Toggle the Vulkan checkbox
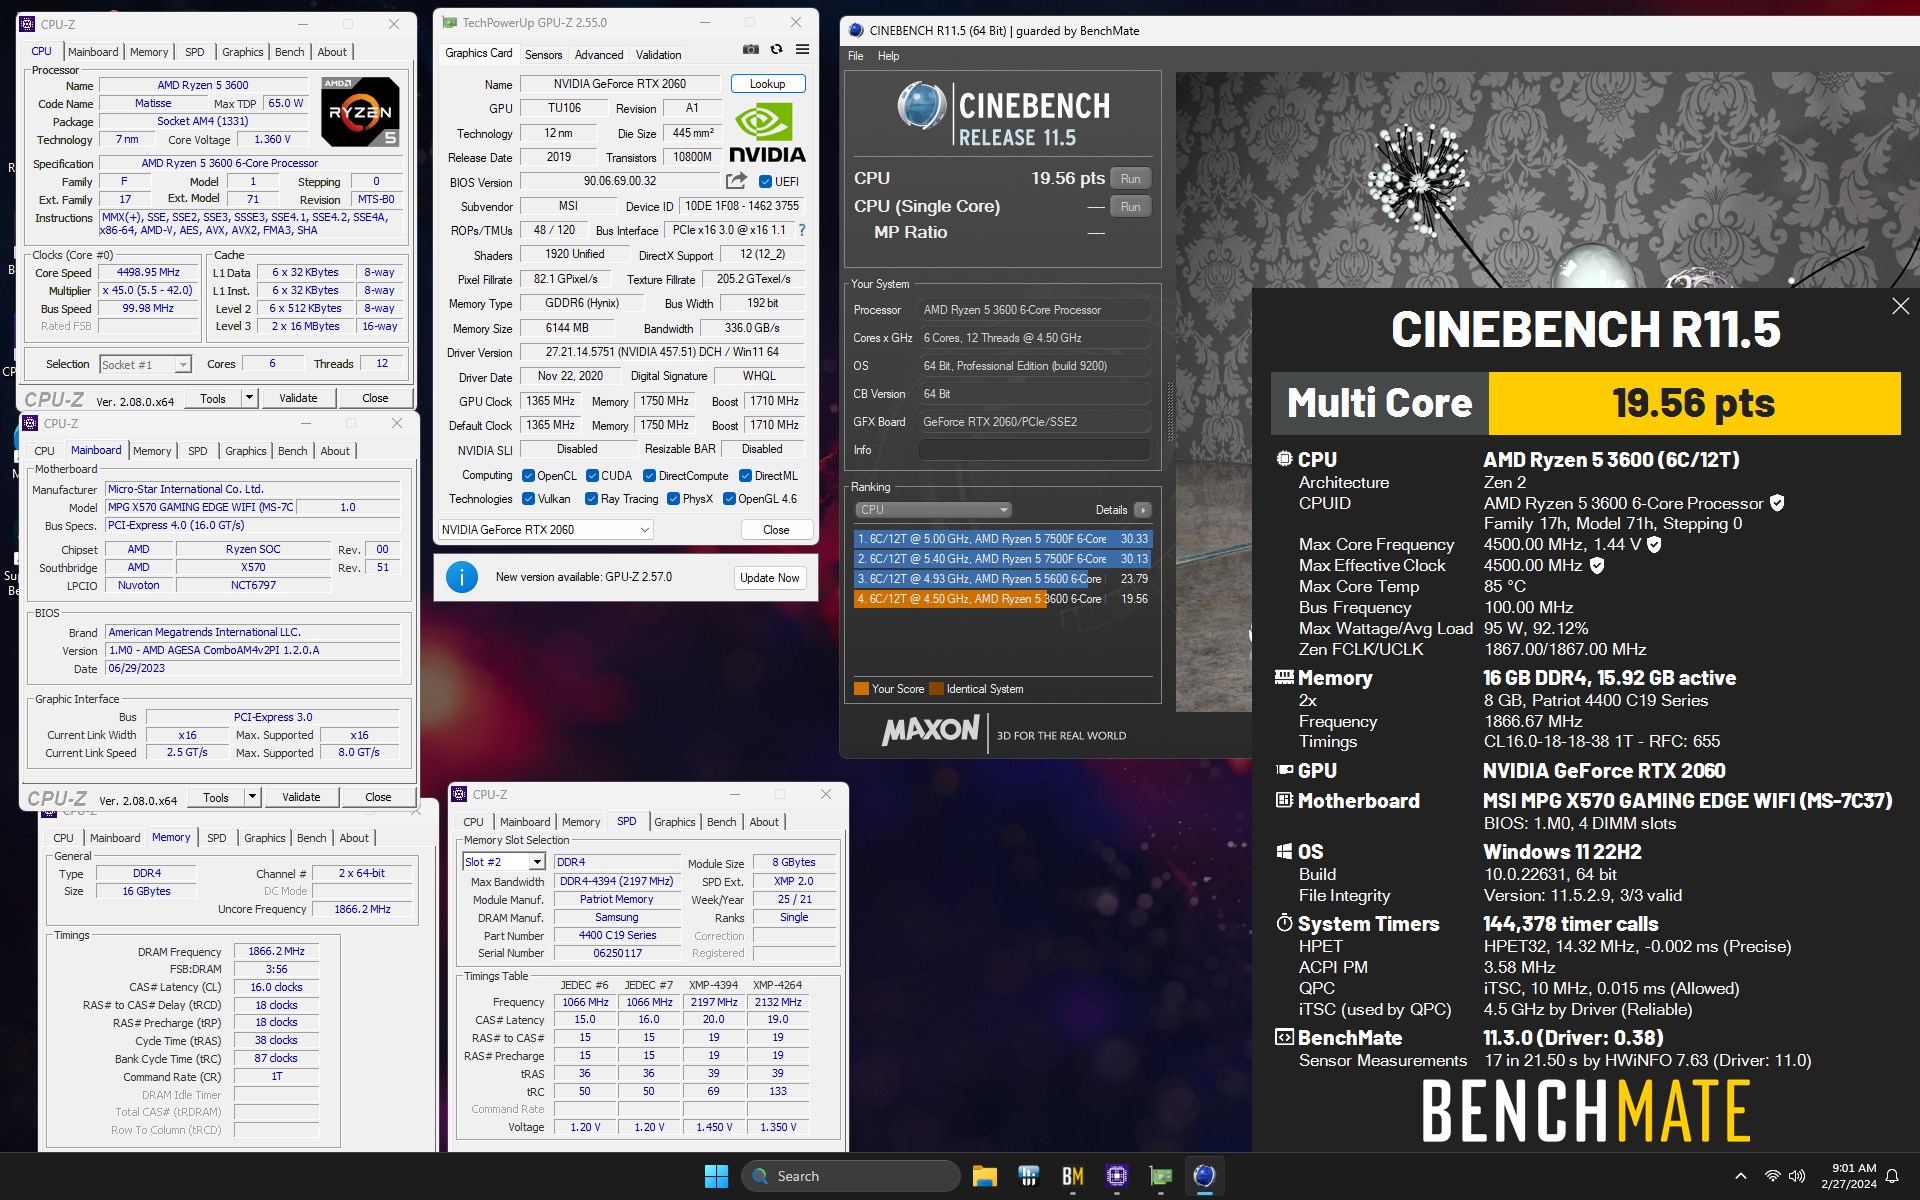 coord(528,499)
